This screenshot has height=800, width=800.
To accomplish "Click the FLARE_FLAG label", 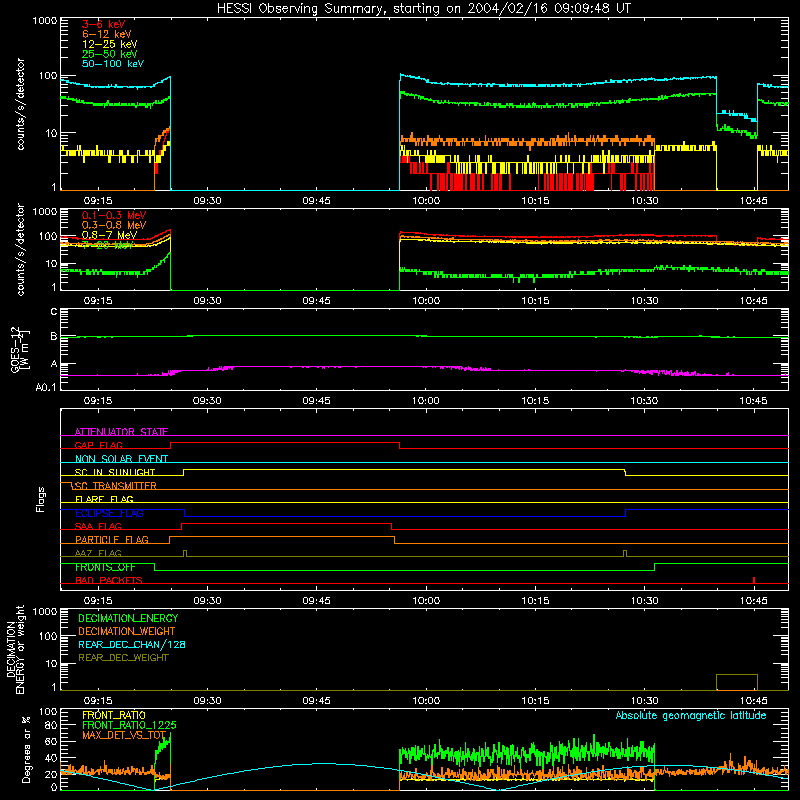I will click(x=104, y=499).
